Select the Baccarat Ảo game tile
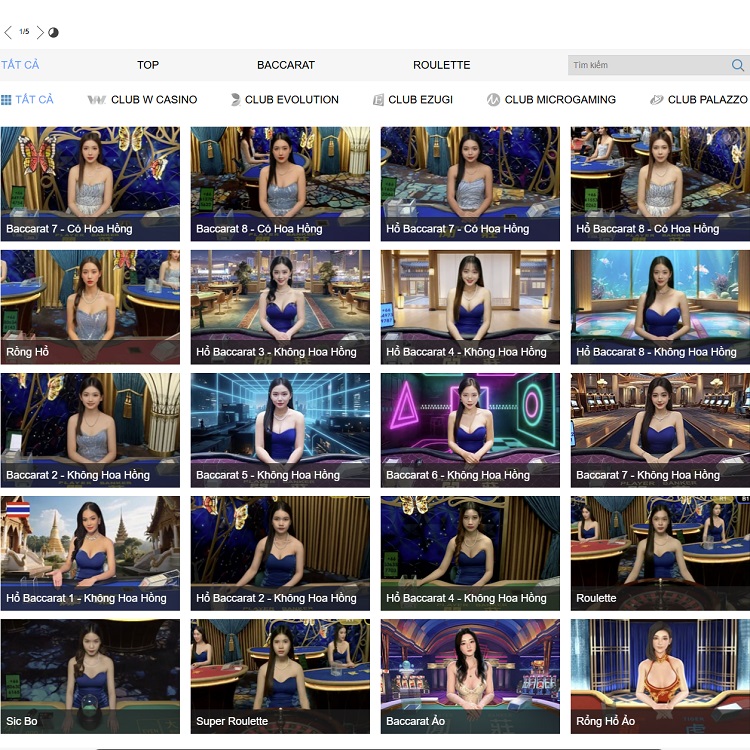The height and width of the screenshot is (750, 750). (470, 676)
